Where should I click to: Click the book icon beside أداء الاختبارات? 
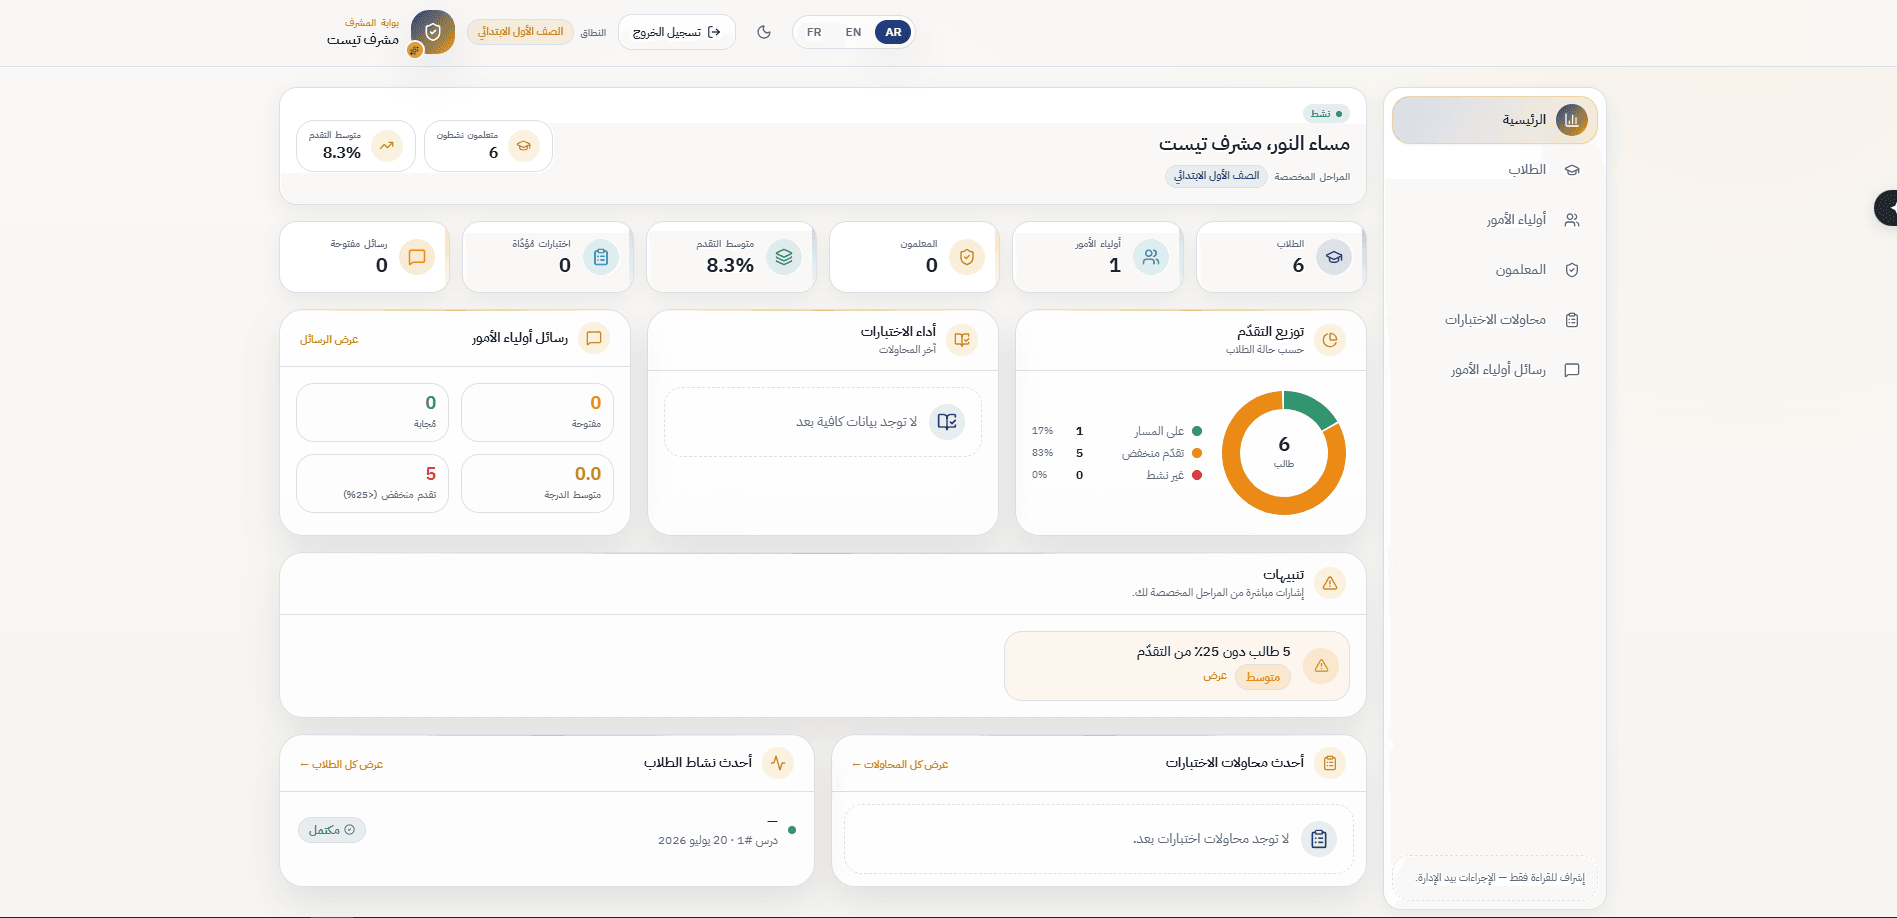[x=962, y=340]
